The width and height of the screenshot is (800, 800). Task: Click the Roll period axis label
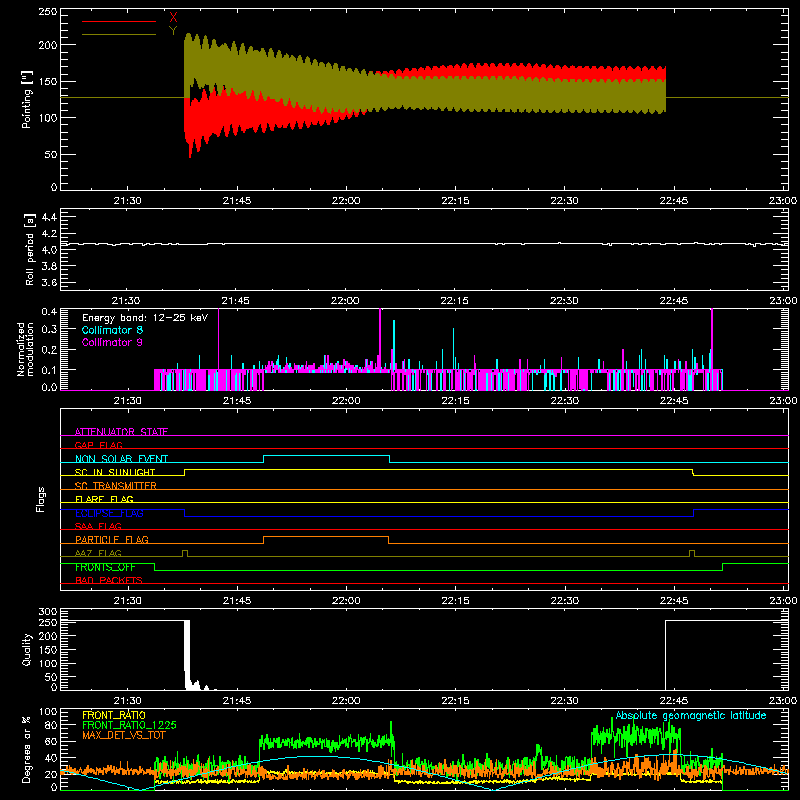point(29,249)
